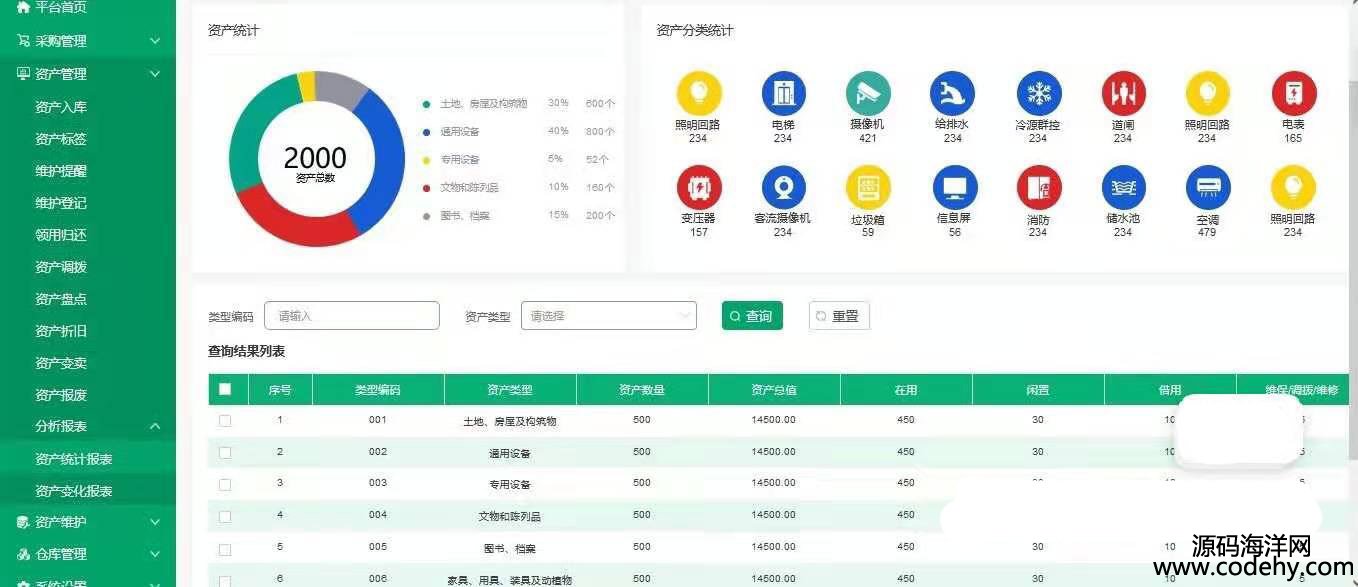Open the 电梯 elevator category icon
1358x587 pixels.
point(783,94)
